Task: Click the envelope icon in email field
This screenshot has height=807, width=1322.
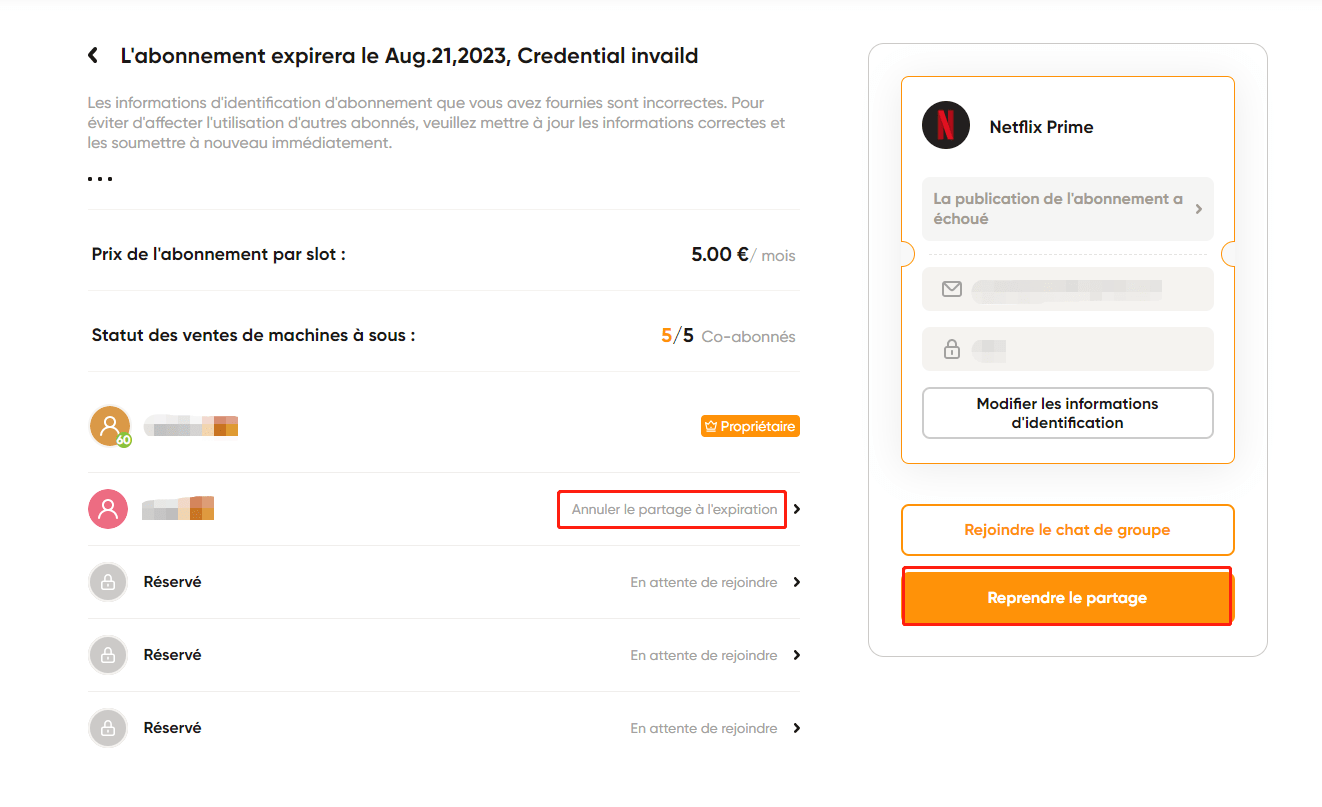Action: 952,289
